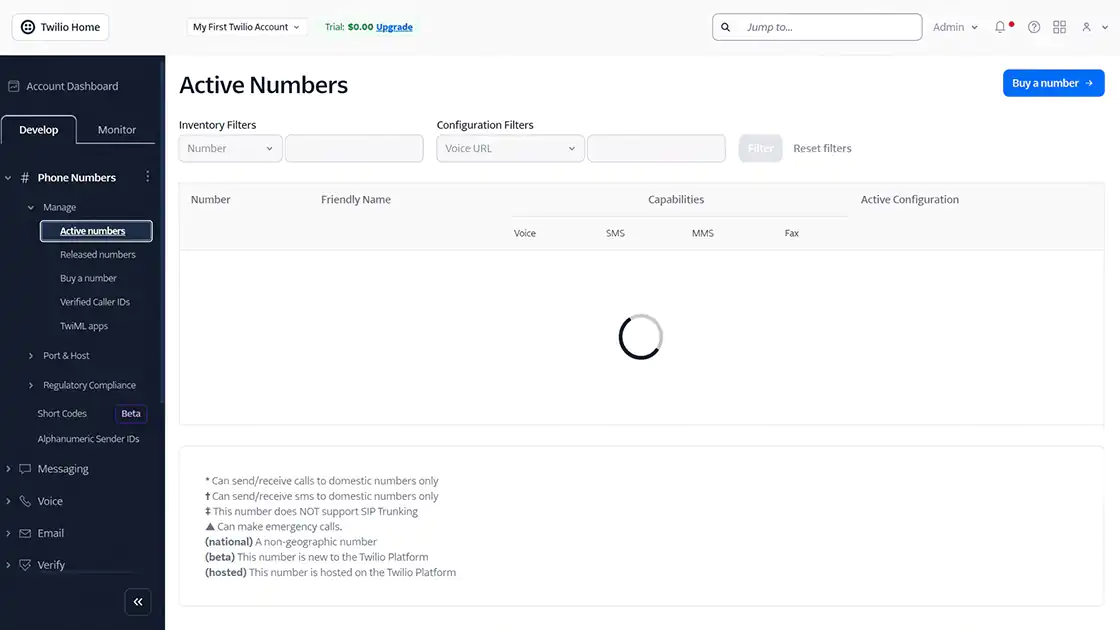
Task: Click the Account Dashboard chart icon
Action: coord(14,86)
